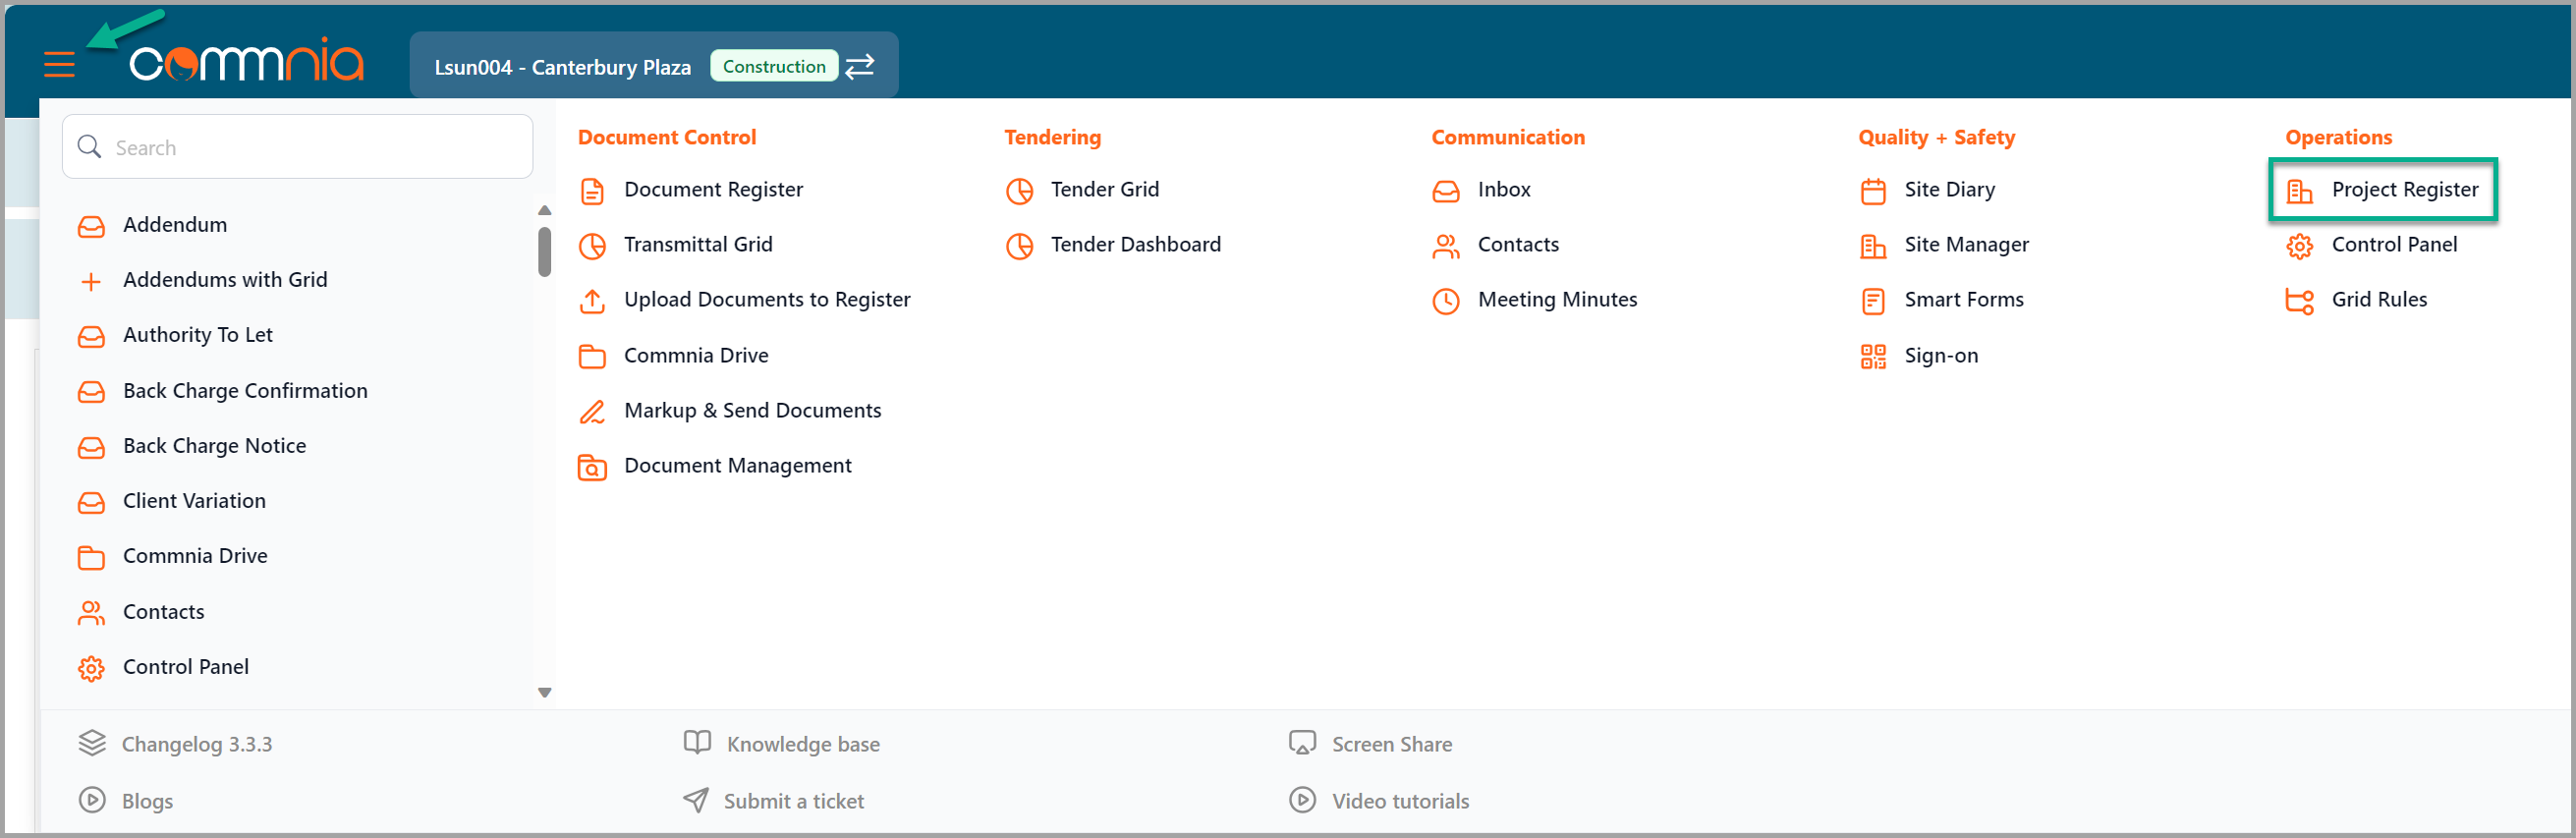Click the Quality + Safety heading
The width and height of the screenshot is (2576, 838).
coord(1936,137)
